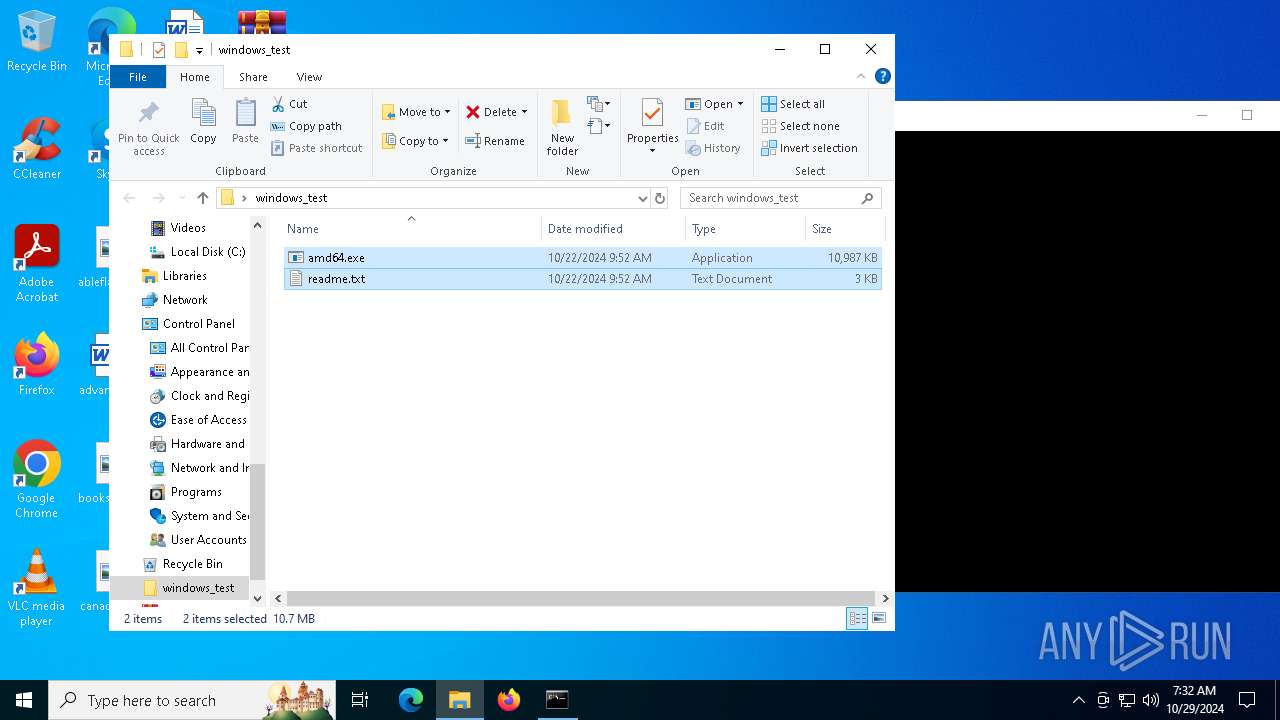The width and height of the screenshot is (1280, 720).
Task: Rename the selected file
Action: [495, 141]
